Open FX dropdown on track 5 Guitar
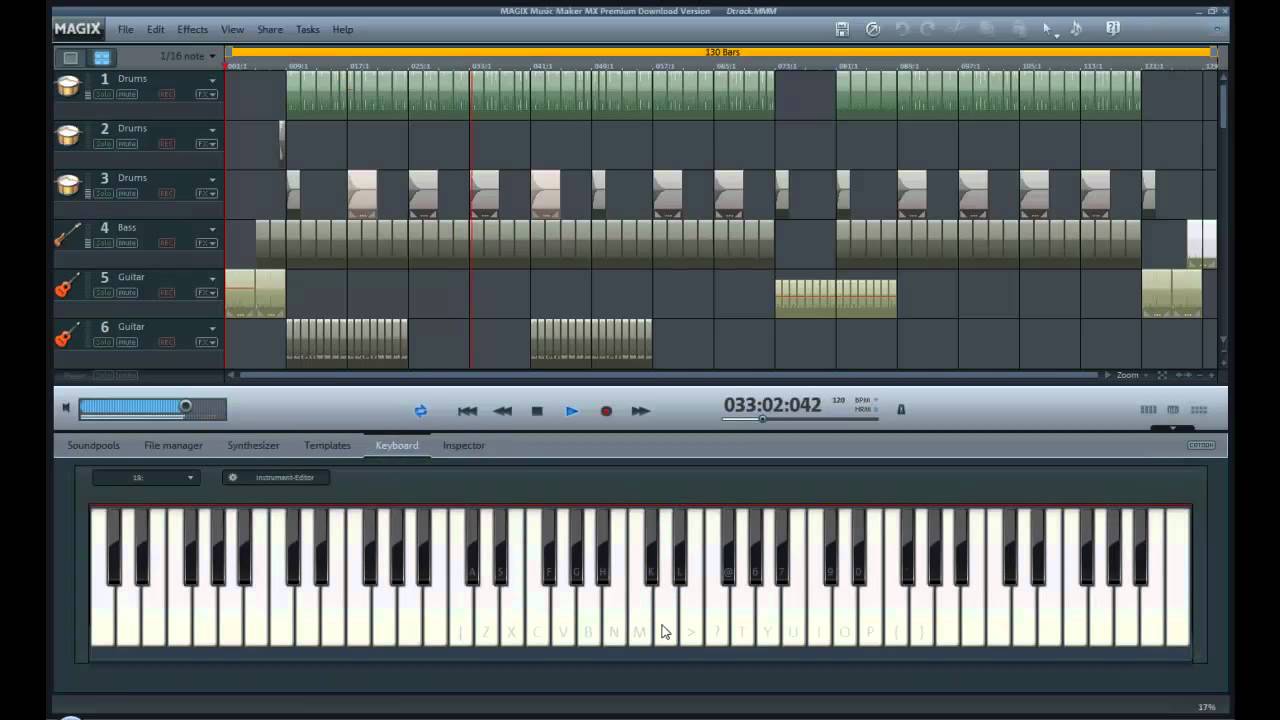 coord(206,293)
